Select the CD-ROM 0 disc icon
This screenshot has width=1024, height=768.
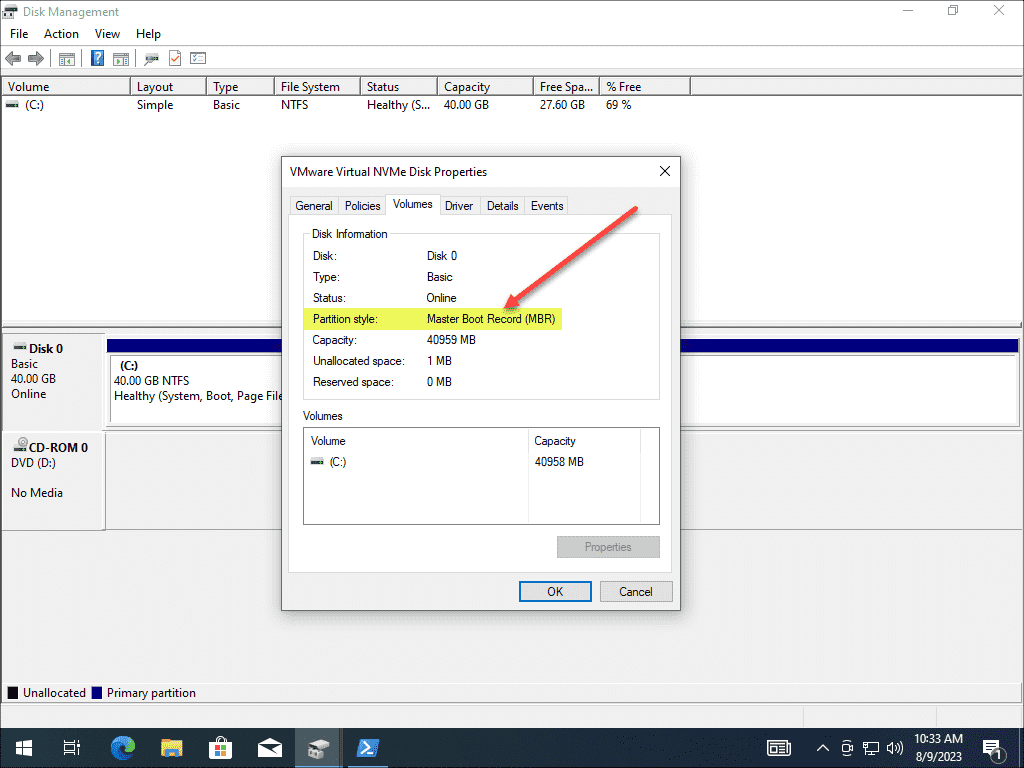[20, 445]
